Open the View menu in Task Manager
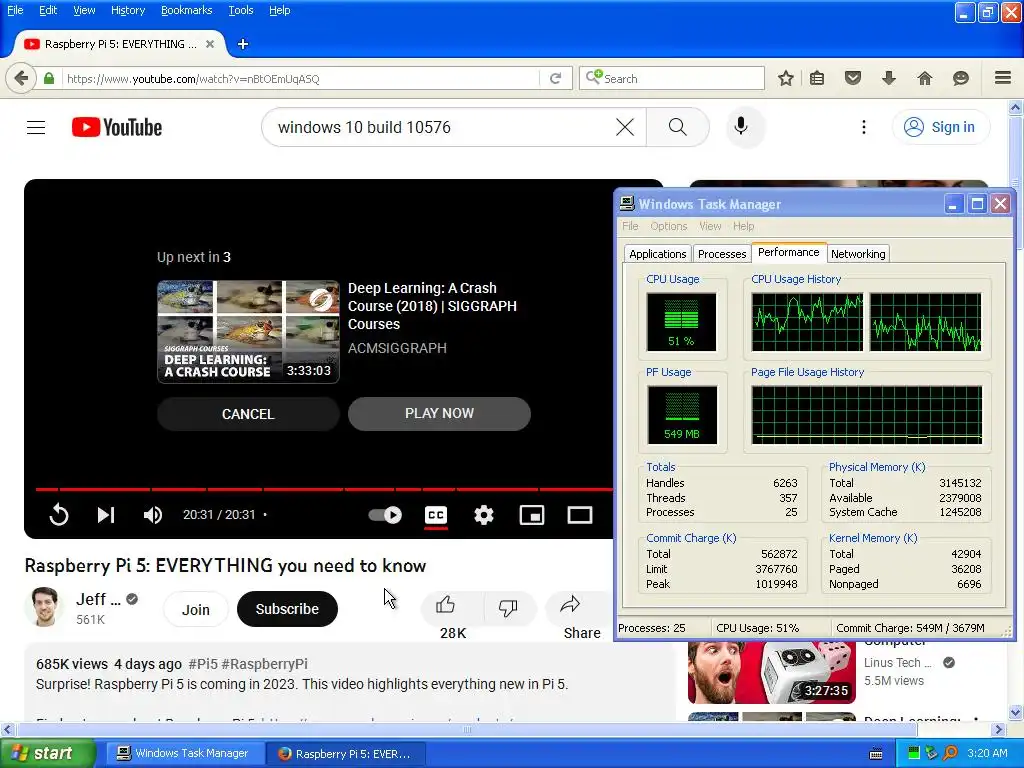The image size is (1024, 768). click(710, 226)
